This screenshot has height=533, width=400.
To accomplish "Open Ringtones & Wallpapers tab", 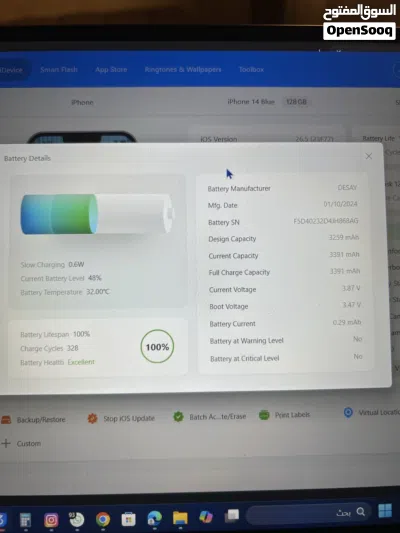I will pyautogui.click(x=183, y=69).
